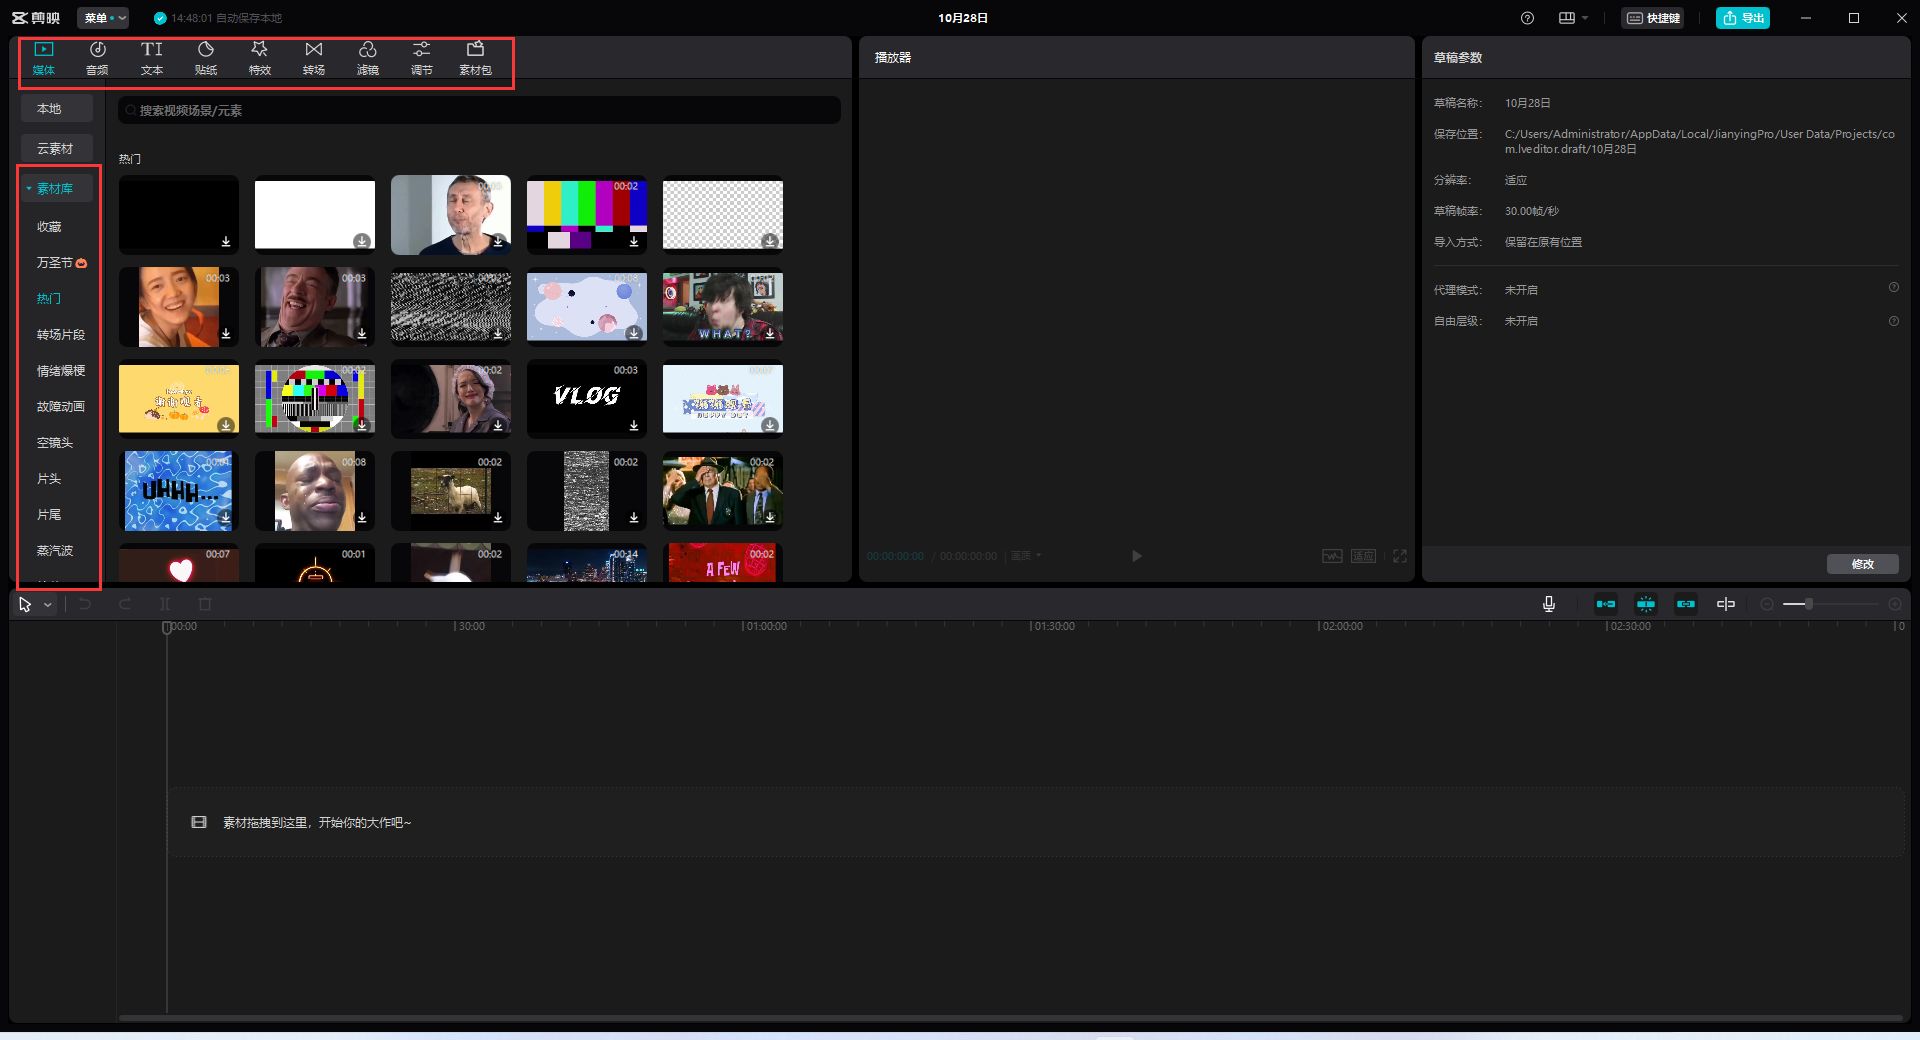Viewport: 1920px width, 1040px height.
Task: Select the VLOG title clip thumbnail
Action: point(587,398)
